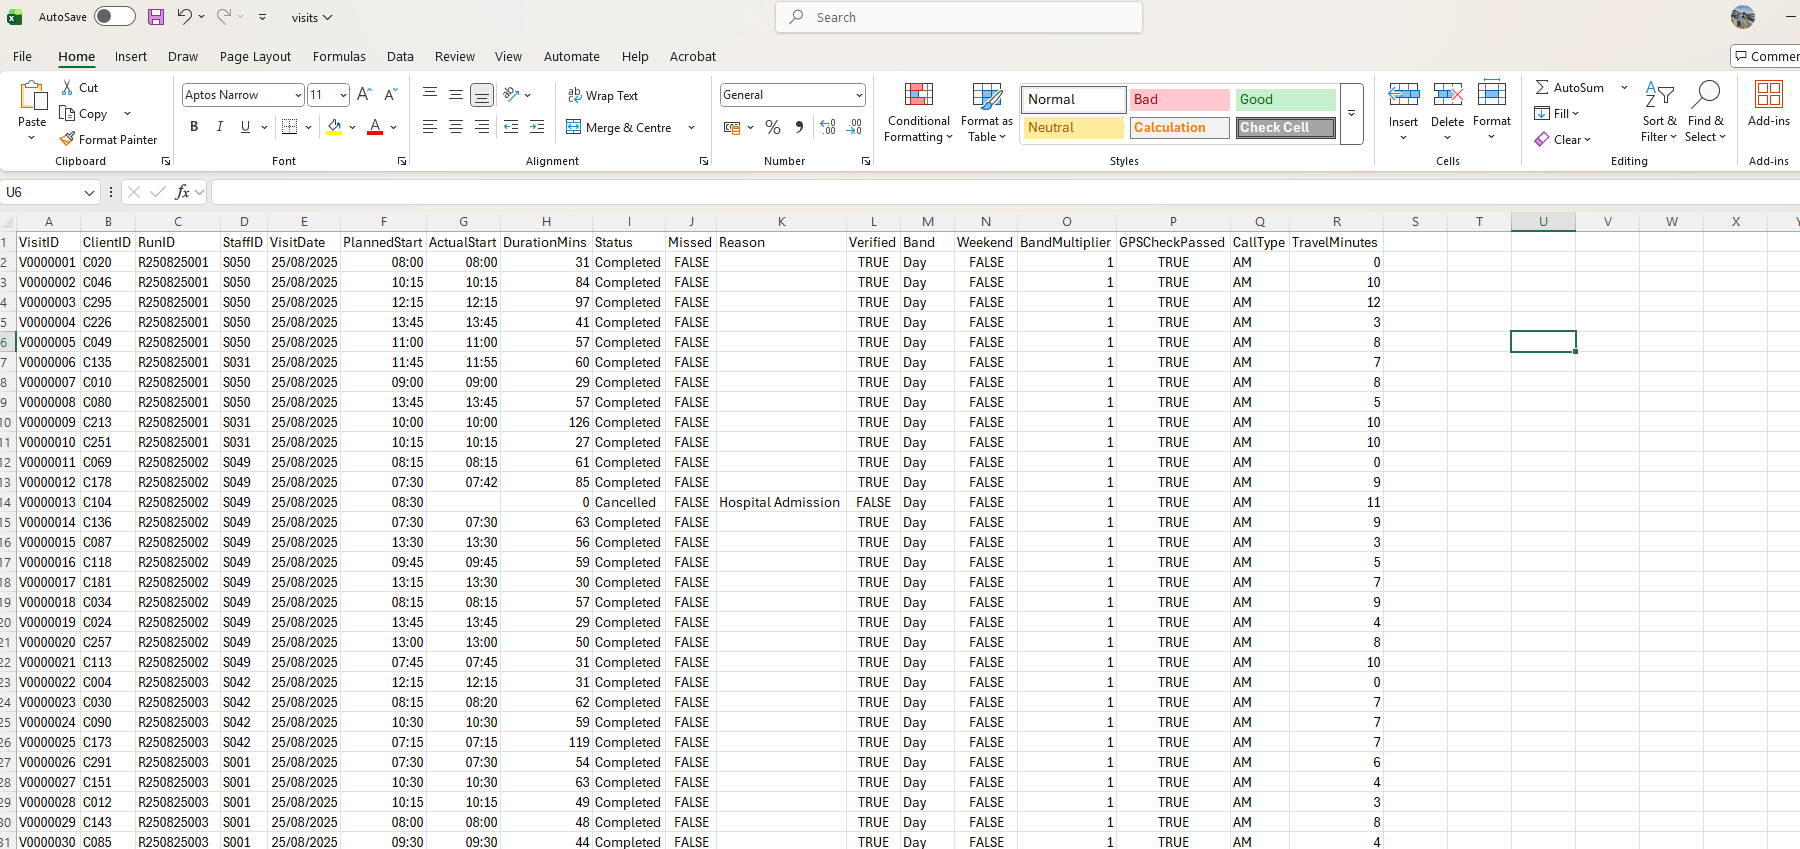The height and width of the screenshot is (849, 1800).
Task: Open Sort & Filter menu
Action: click(1660, 113)
